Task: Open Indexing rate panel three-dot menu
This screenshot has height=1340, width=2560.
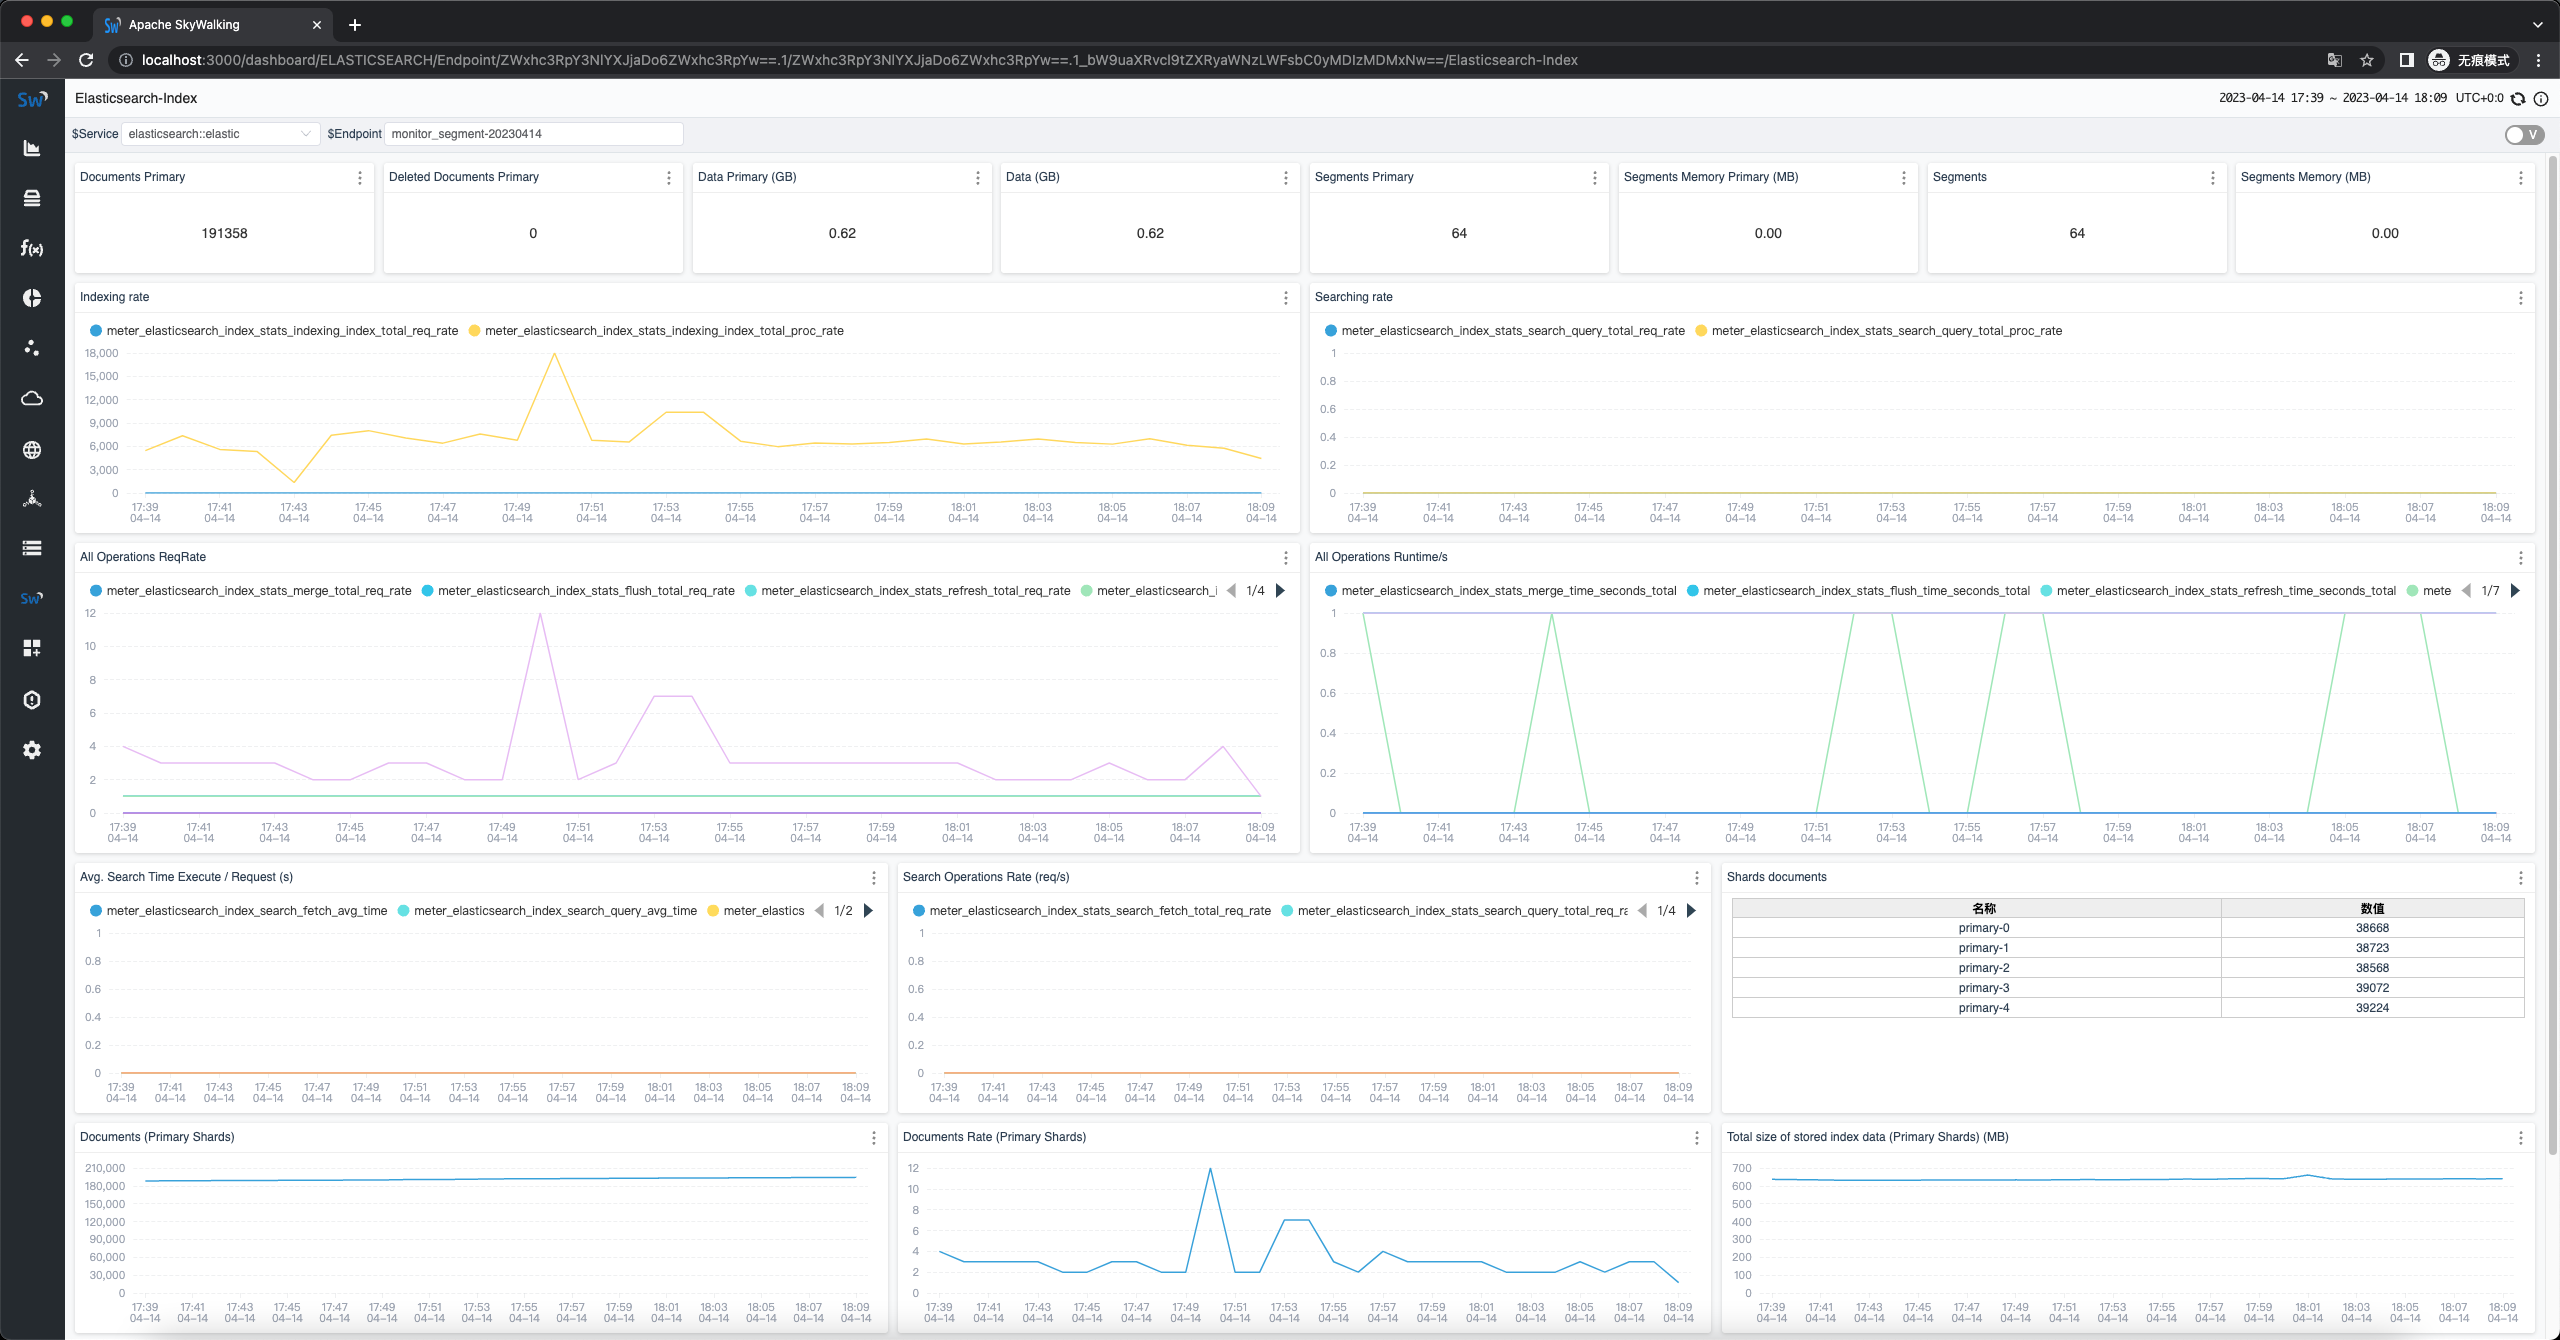Action: (x=1285, y=298)
